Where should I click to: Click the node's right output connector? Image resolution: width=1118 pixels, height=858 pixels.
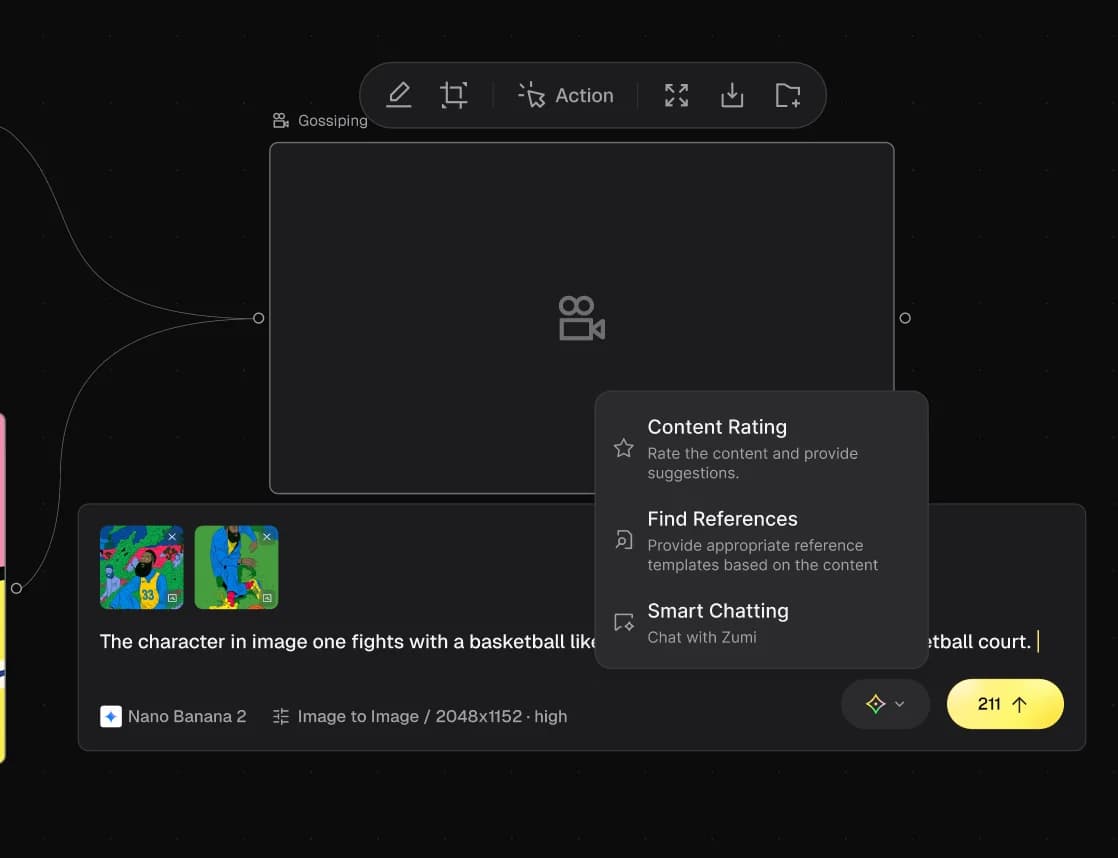tap(905, 318)
